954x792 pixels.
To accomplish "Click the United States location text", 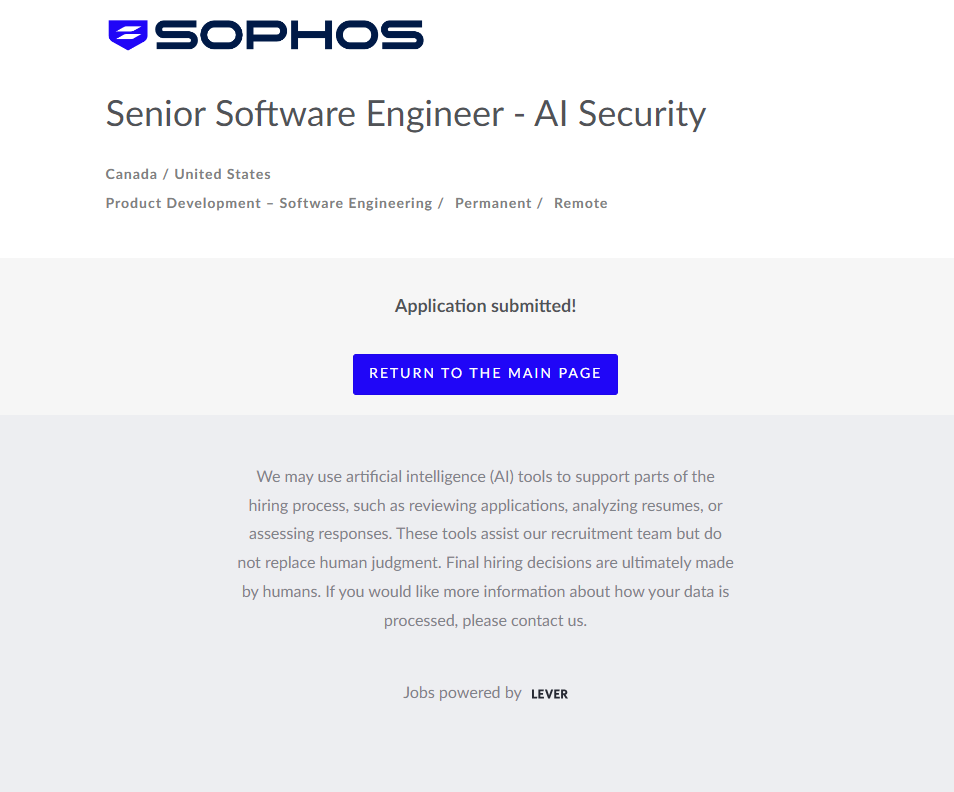I will pos(222,174).
